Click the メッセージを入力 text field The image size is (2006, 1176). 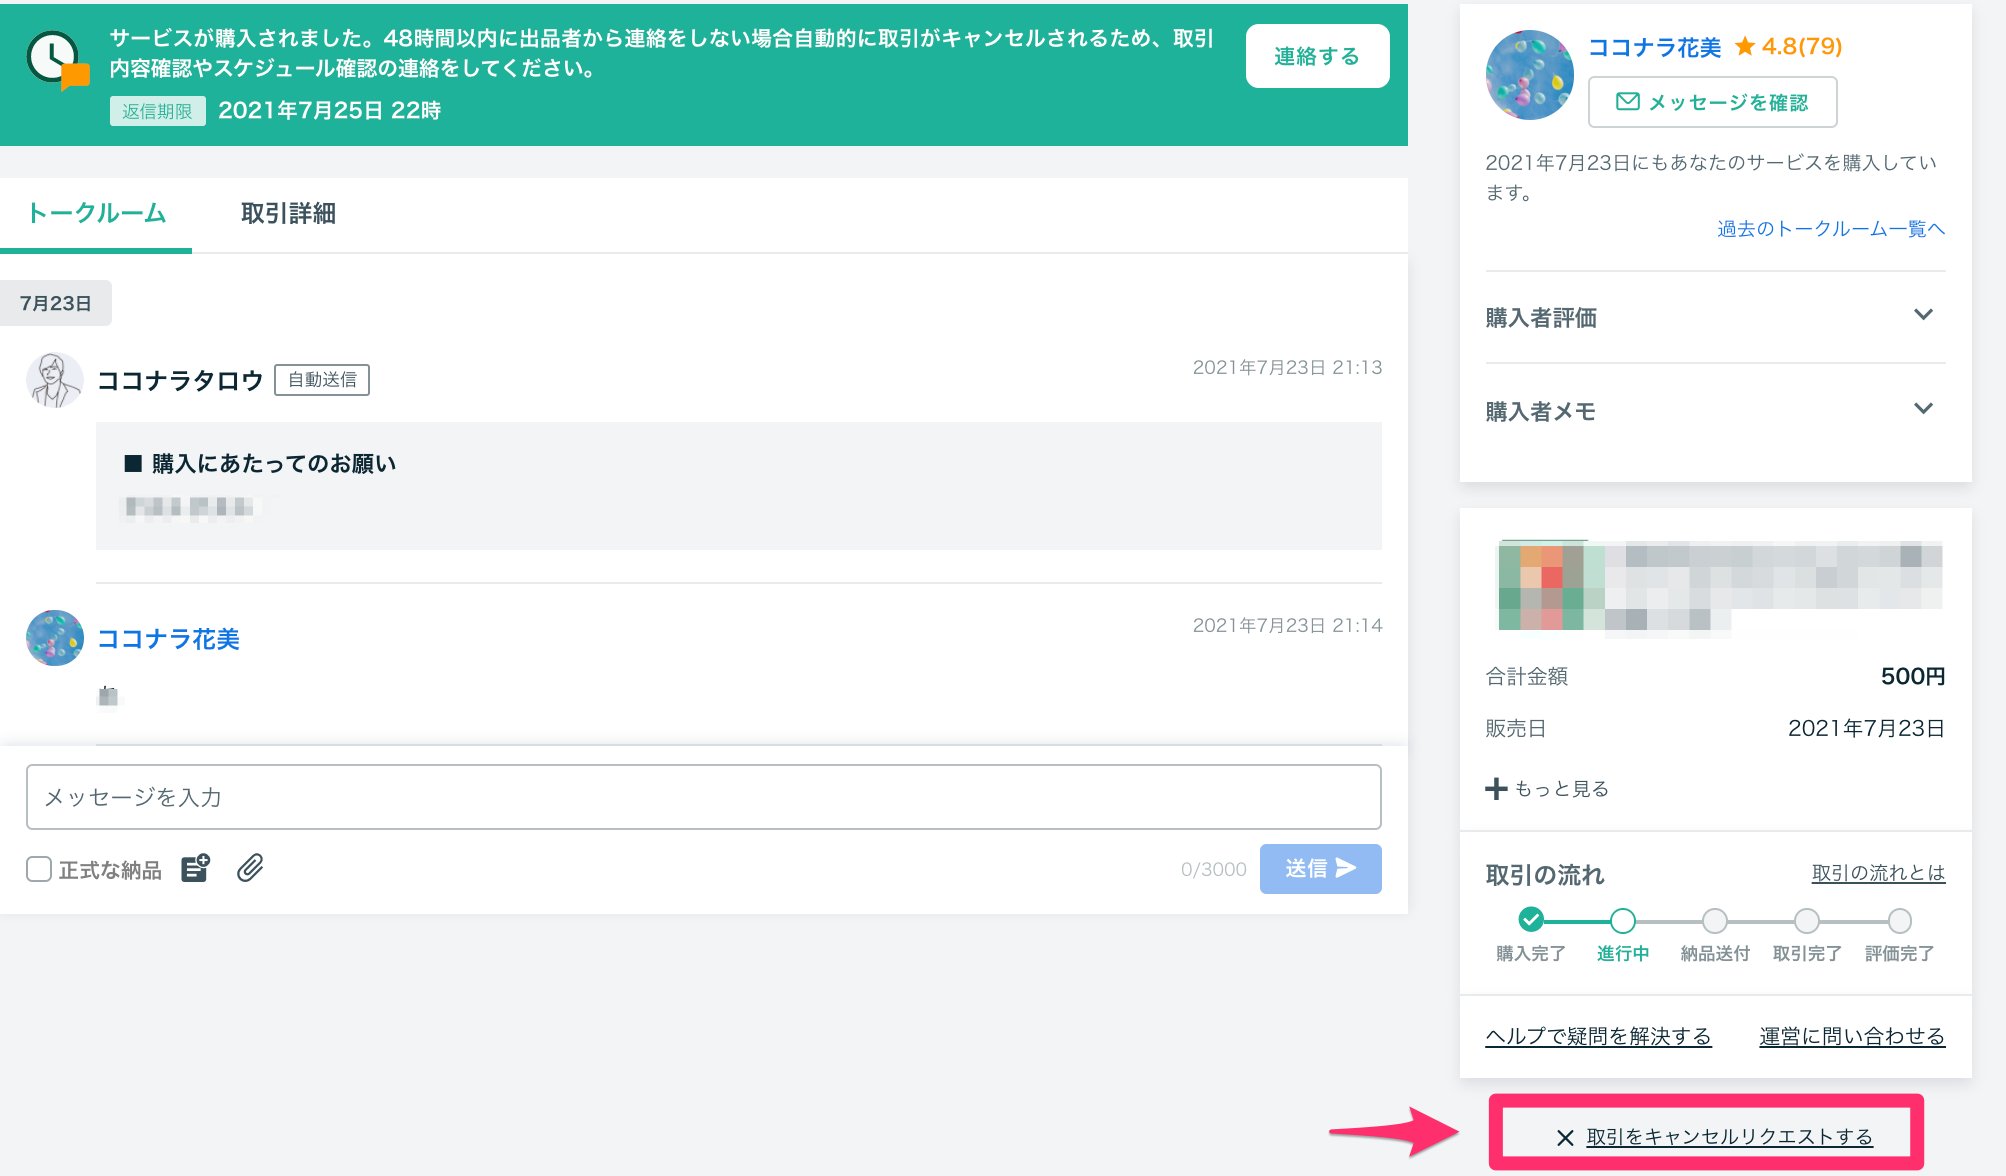pos(703,797)
